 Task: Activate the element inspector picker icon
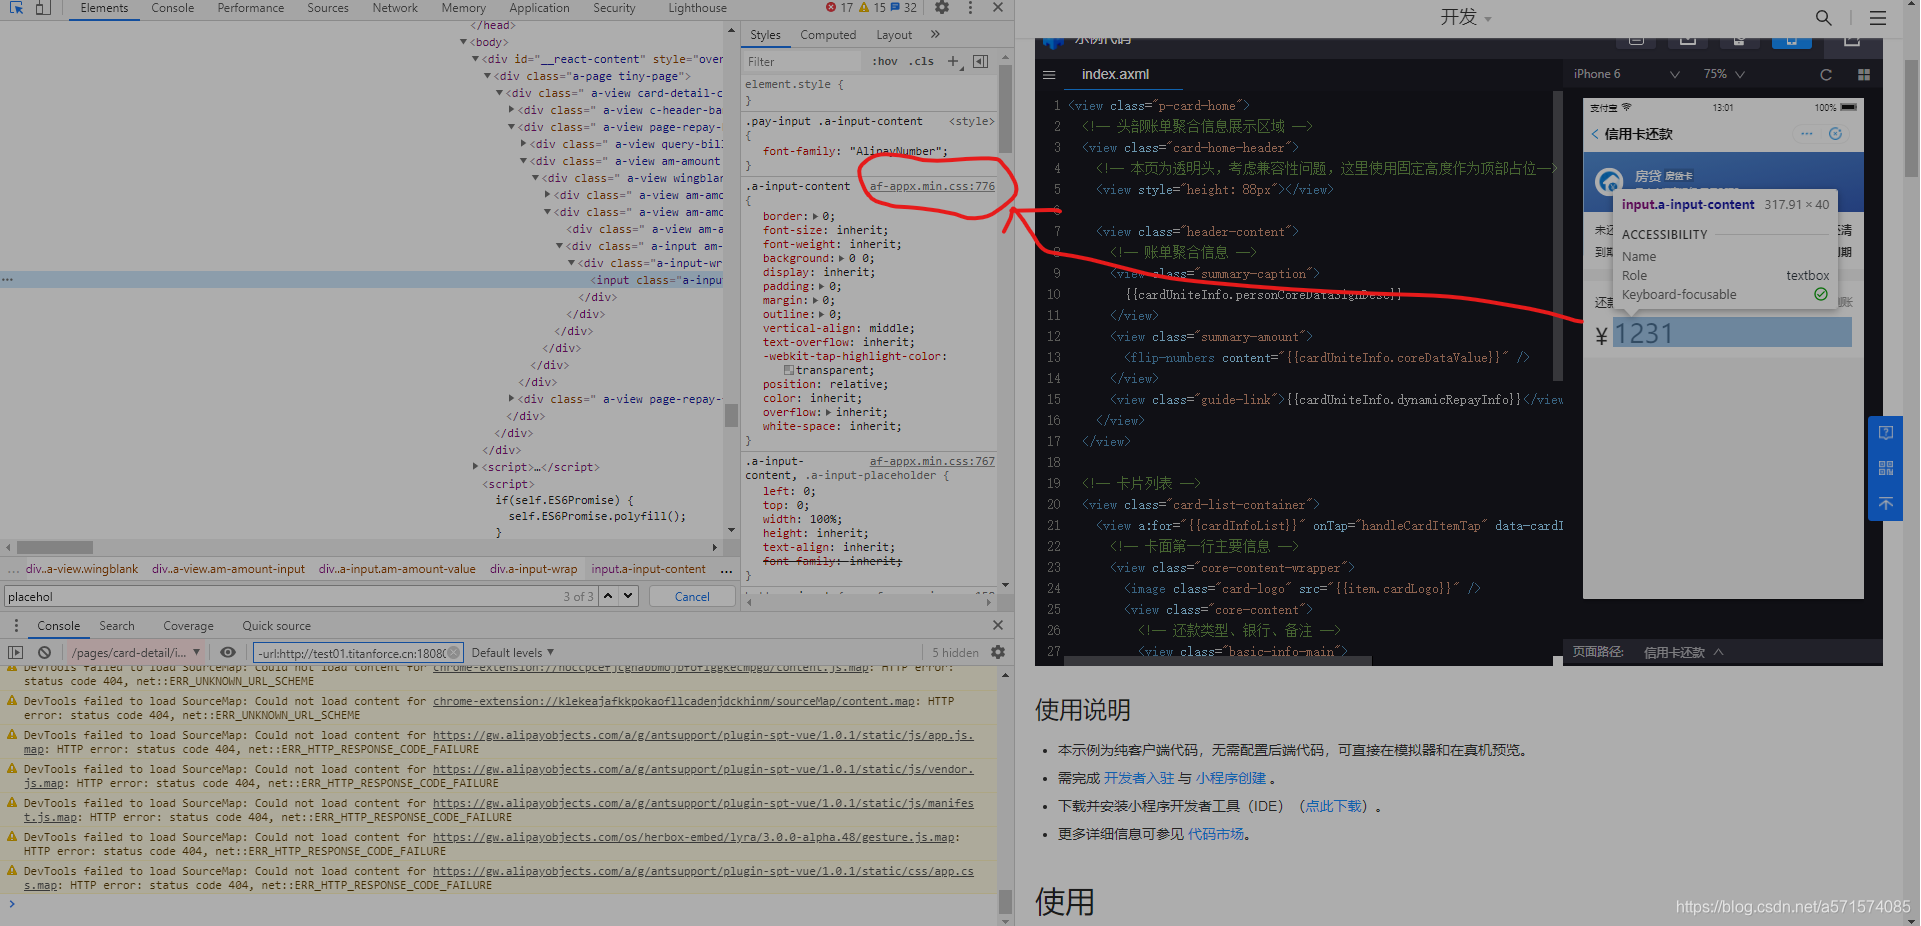[x=16, y=8]
